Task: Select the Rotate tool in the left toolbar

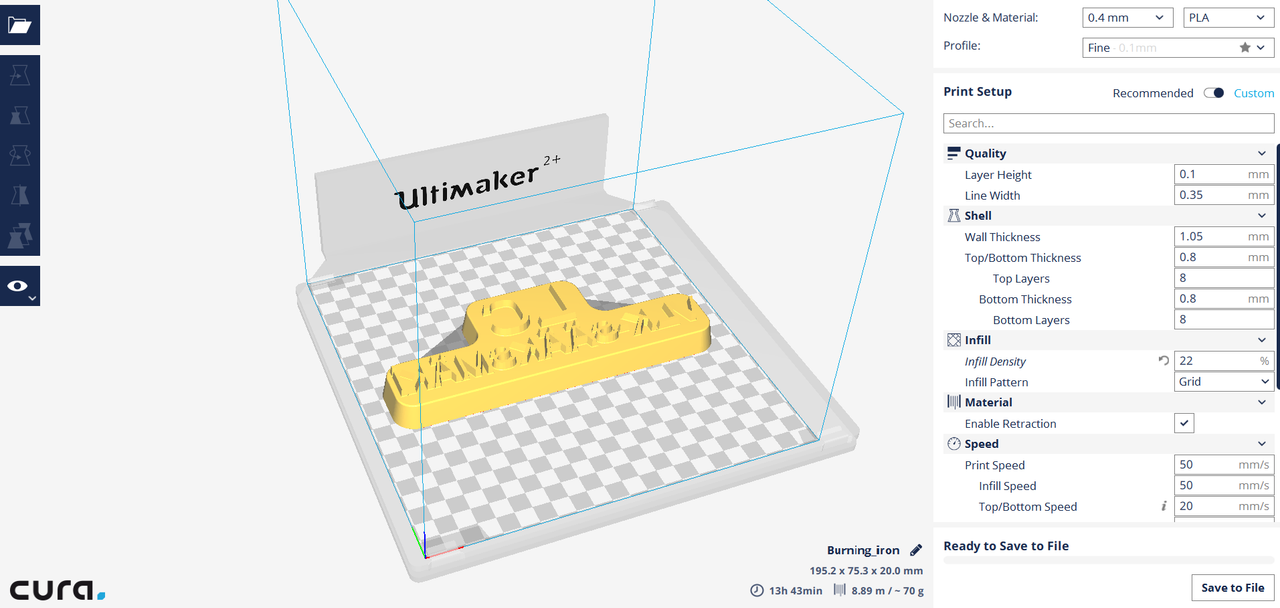Action: tap(20, 156)
